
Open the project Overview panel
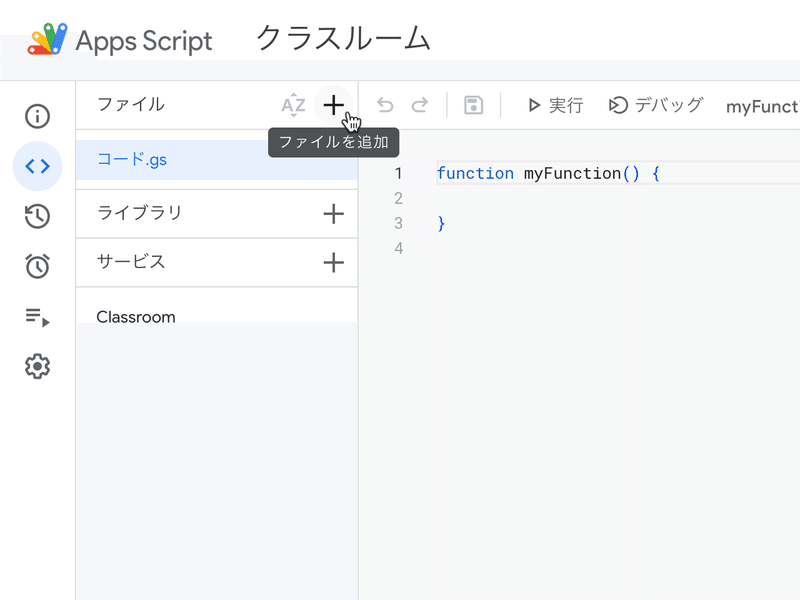(37, 116)
